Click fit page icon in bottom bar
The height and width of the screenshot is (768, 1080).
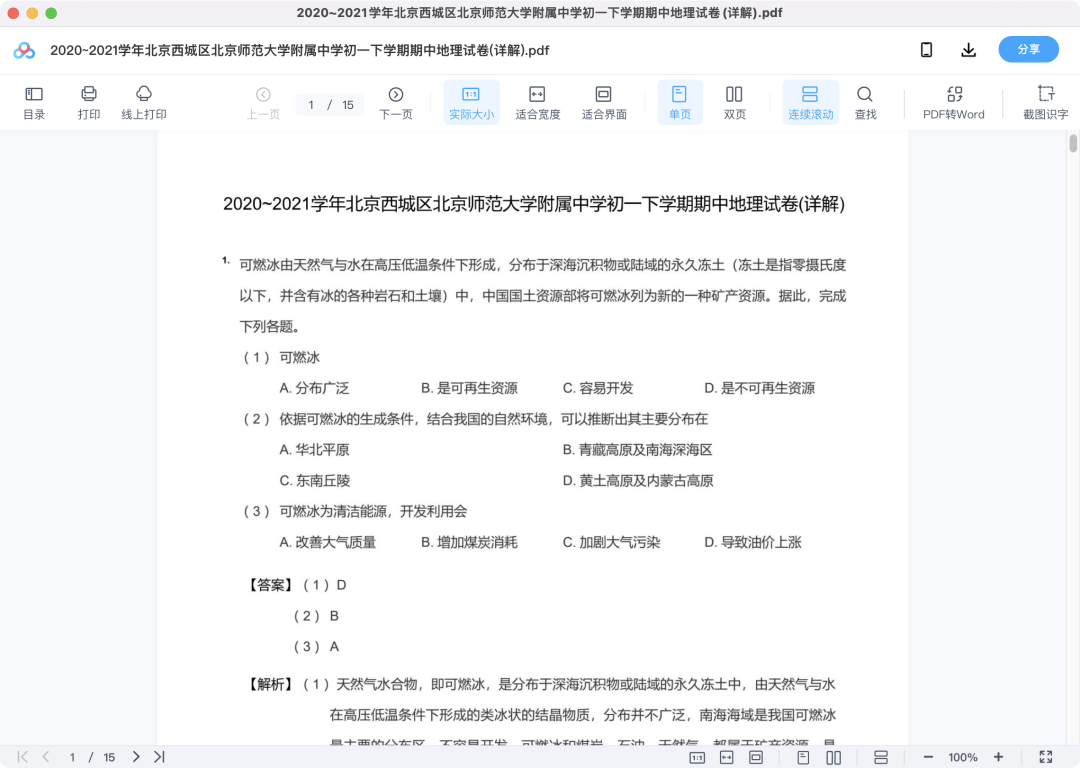click(756, 757)
